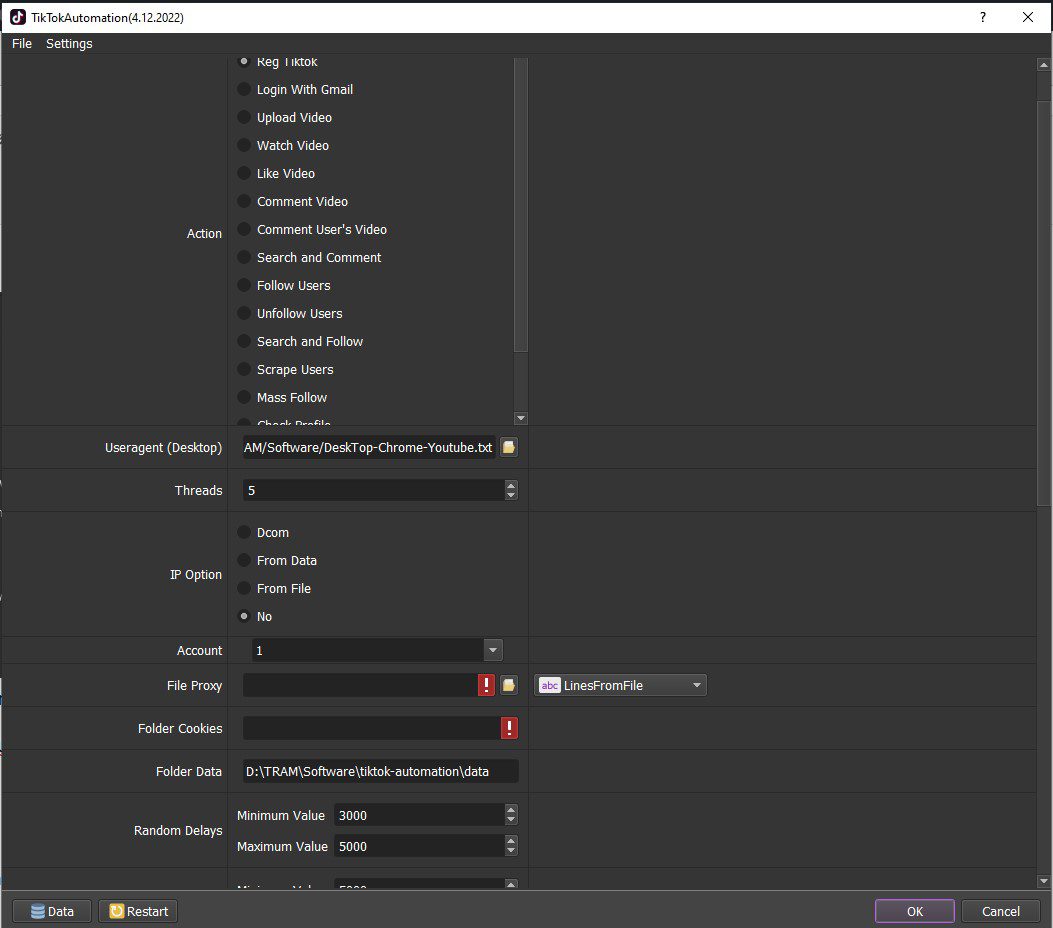This screenshot has width=1053, height=928.
Task: Click the red warning icon in File Proxy field
Action: [486, 685]
